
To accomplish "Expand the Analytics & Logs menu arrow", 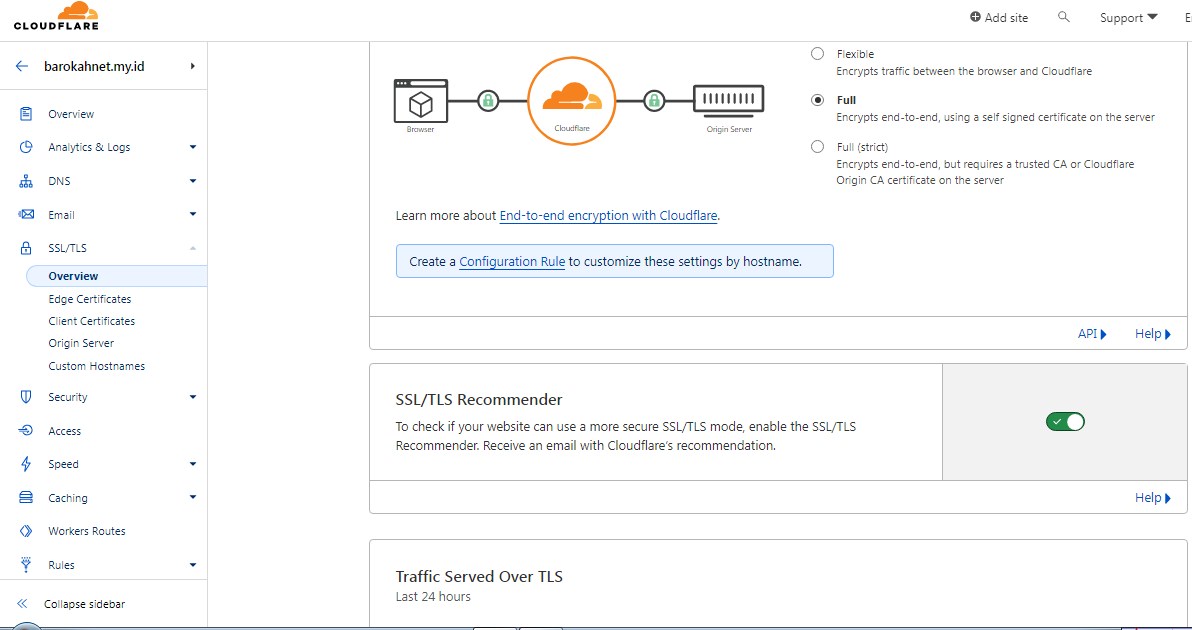I will [x=193, y=147].
